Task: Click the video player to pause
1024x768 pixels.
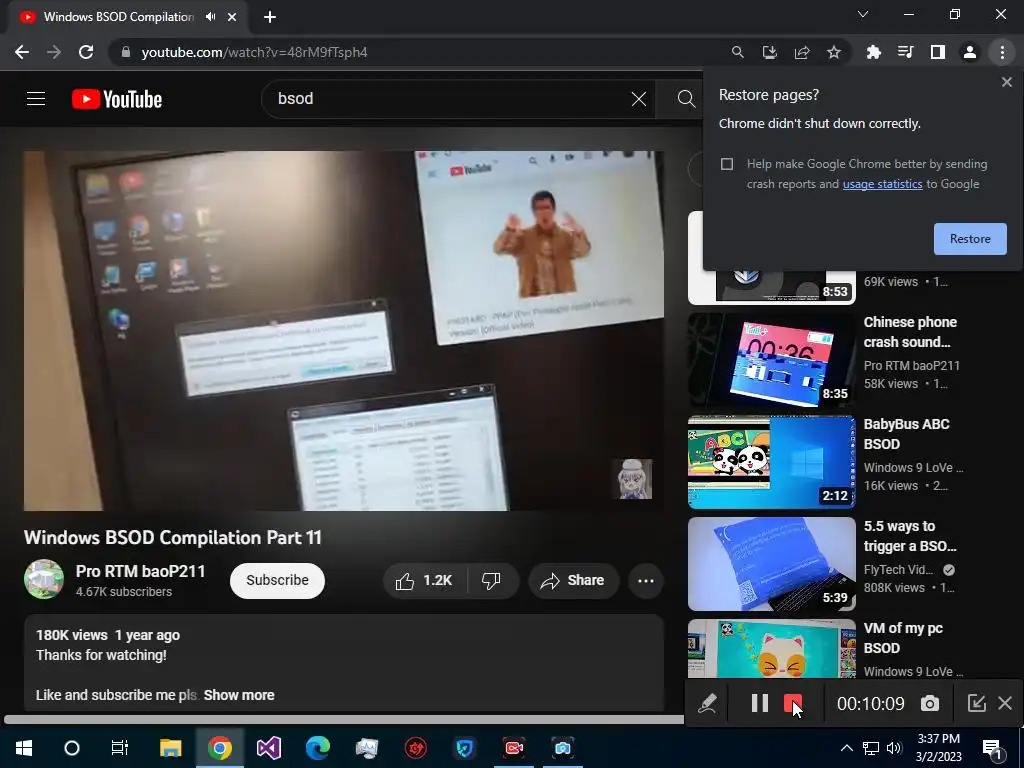Action: click(344, 330)
